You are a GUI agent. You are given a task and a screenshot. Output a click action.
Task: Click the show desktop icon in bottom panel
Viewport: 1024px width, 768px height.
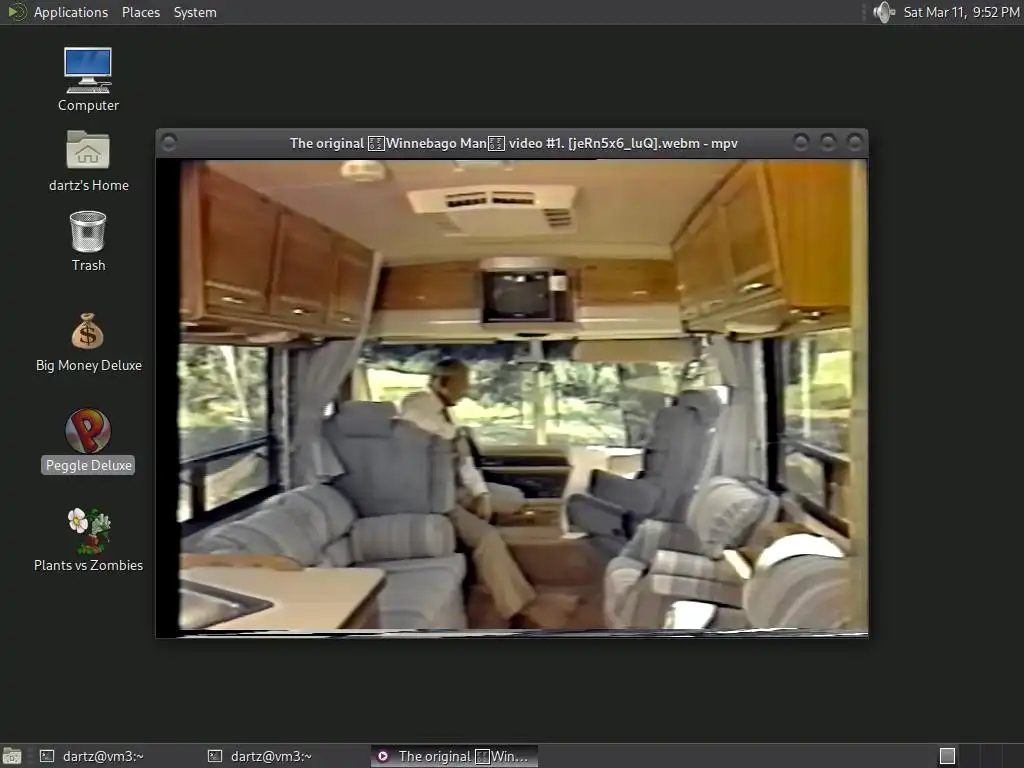[12, 756]
